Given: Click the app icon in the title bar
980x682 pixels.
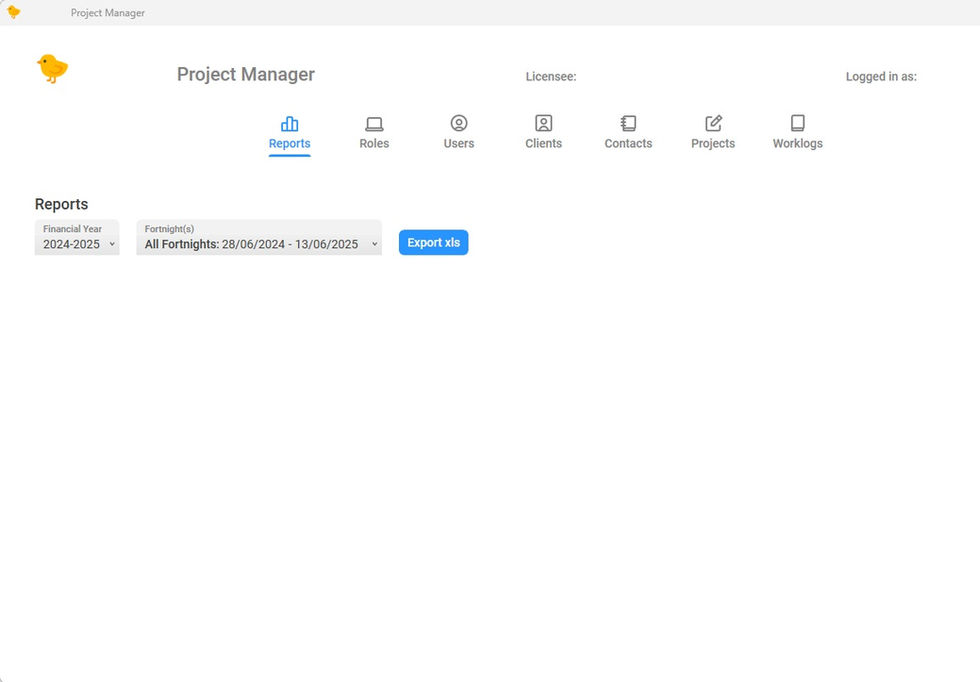Looking at the screenshot, I should pos(14,12).
